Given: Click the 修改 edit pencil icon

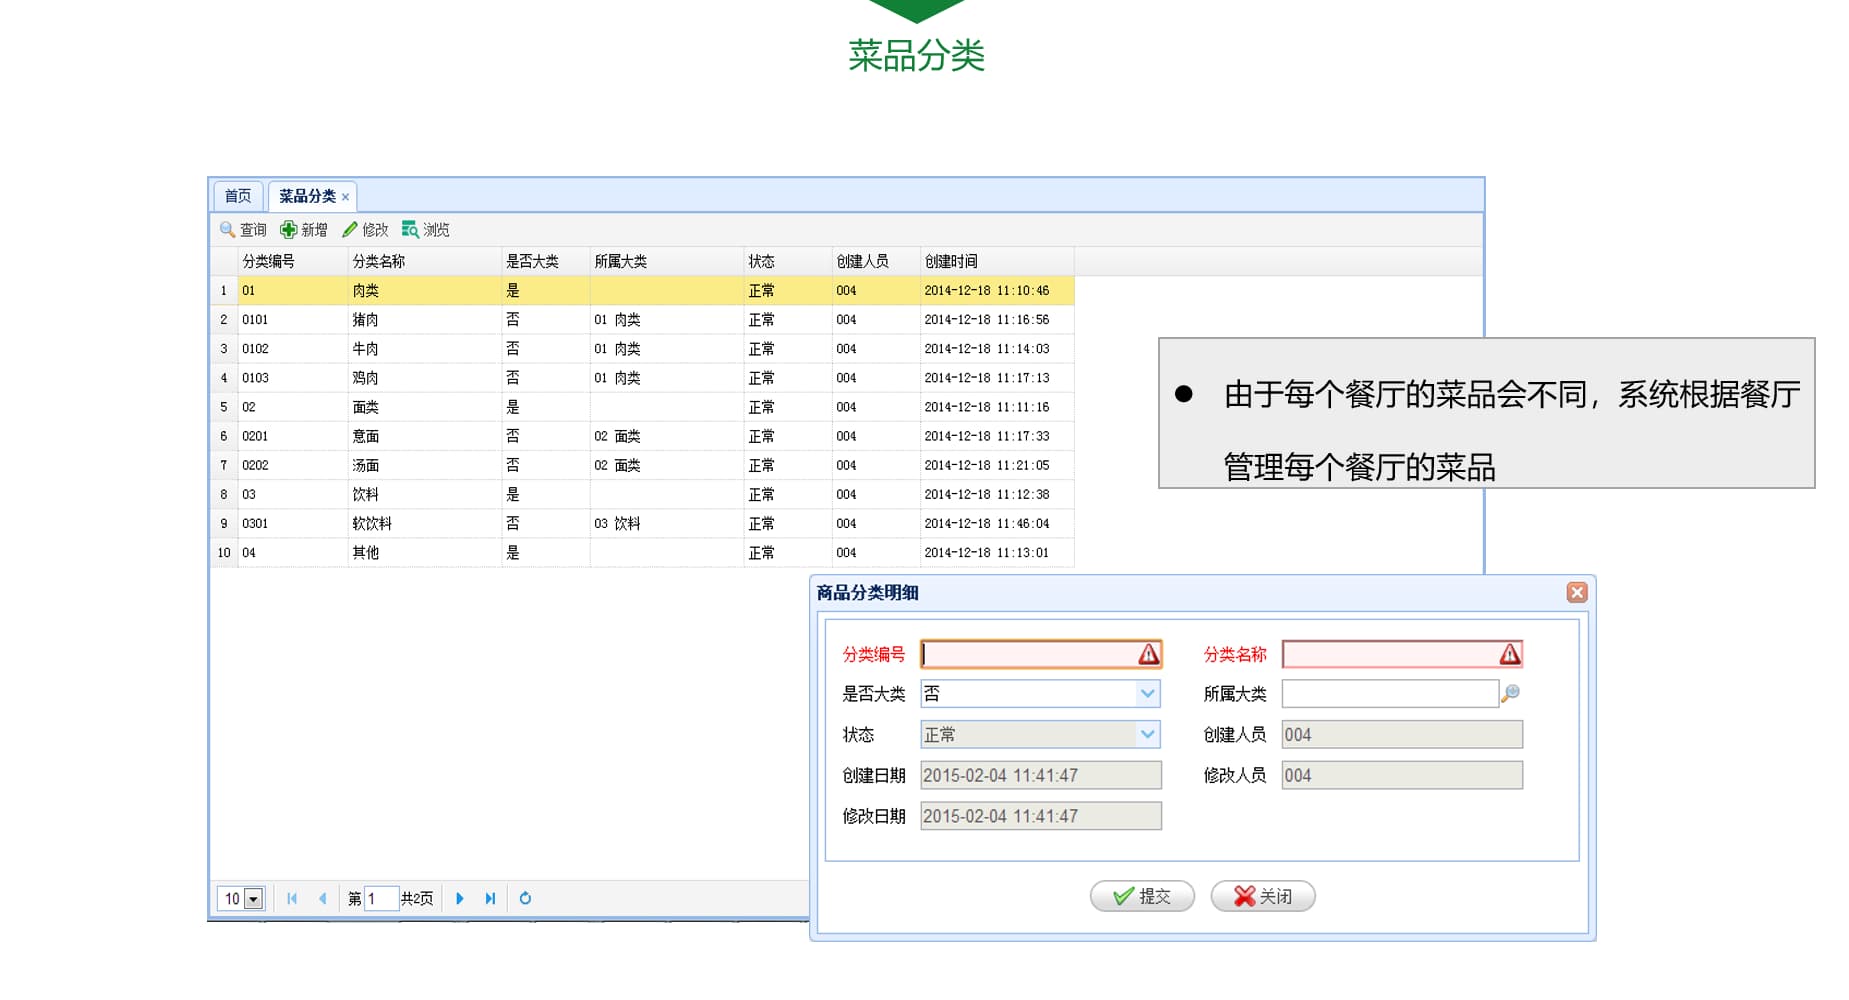Looking at the screenshot, I should (x=350, y=230).
